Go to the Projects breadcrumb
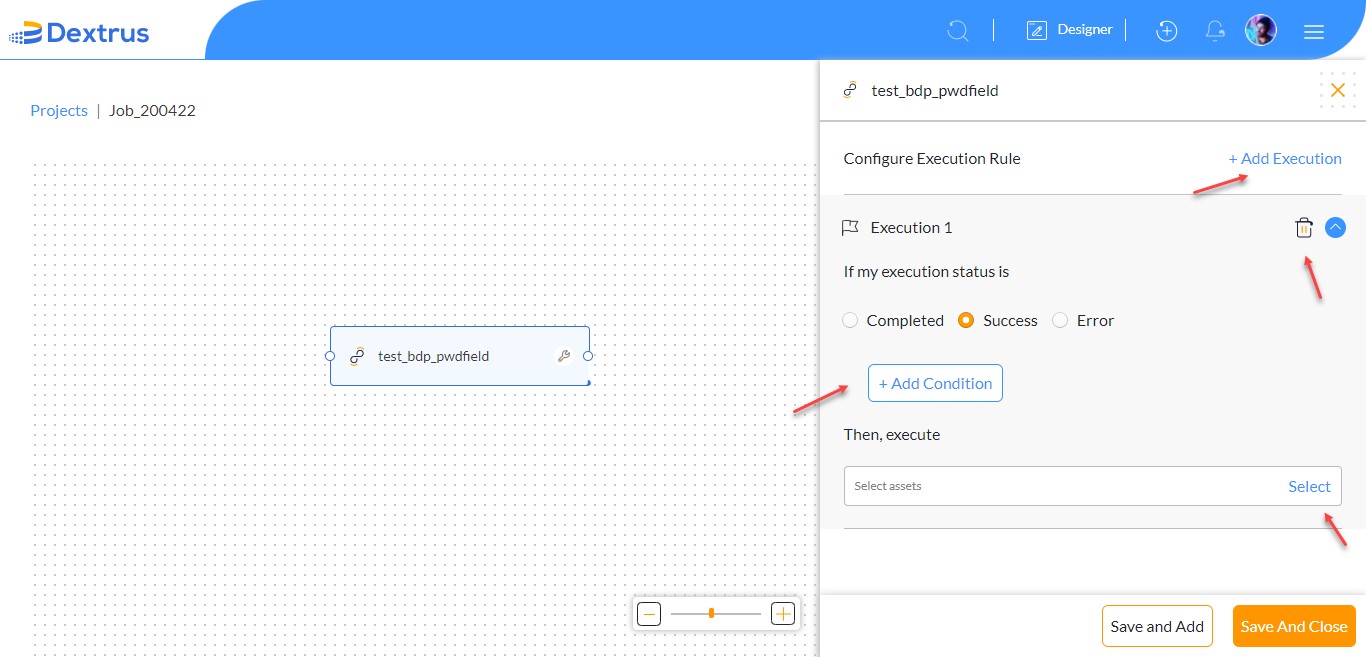 tap(59, 110)
